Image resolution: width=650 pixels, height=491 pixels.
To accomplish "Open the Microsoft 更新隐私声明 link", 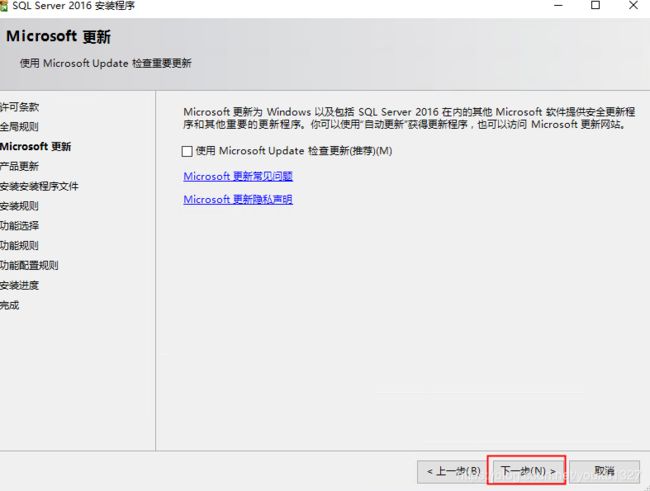I will click(x=238, y=199).
